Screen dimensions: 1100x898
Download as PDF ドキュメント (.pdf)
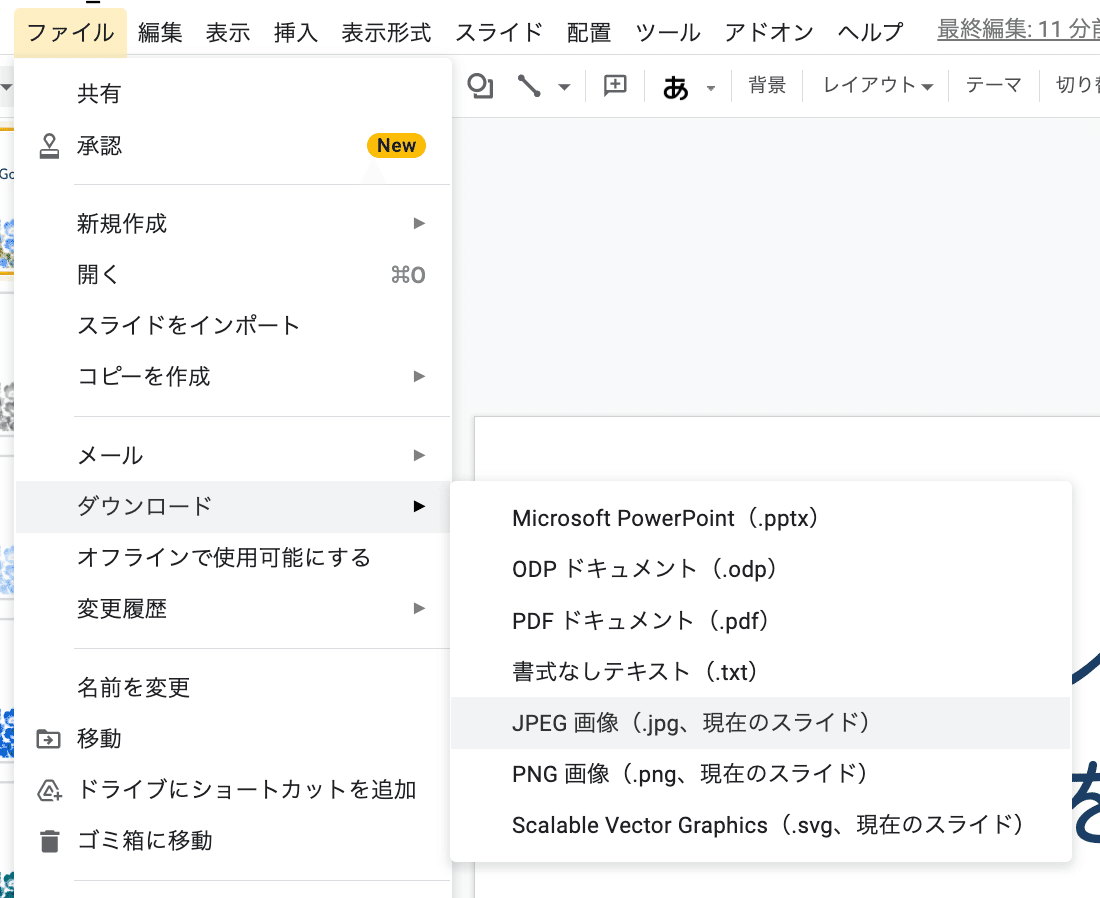[x=760, y=621]
